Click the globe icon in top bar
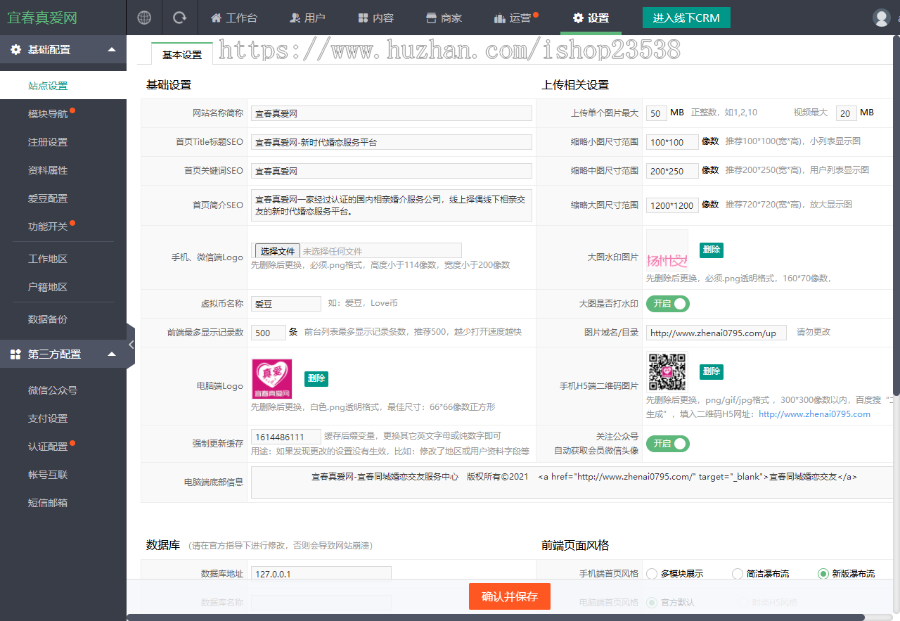This screenshot has height=621, width=900. [x=145, y=18]
